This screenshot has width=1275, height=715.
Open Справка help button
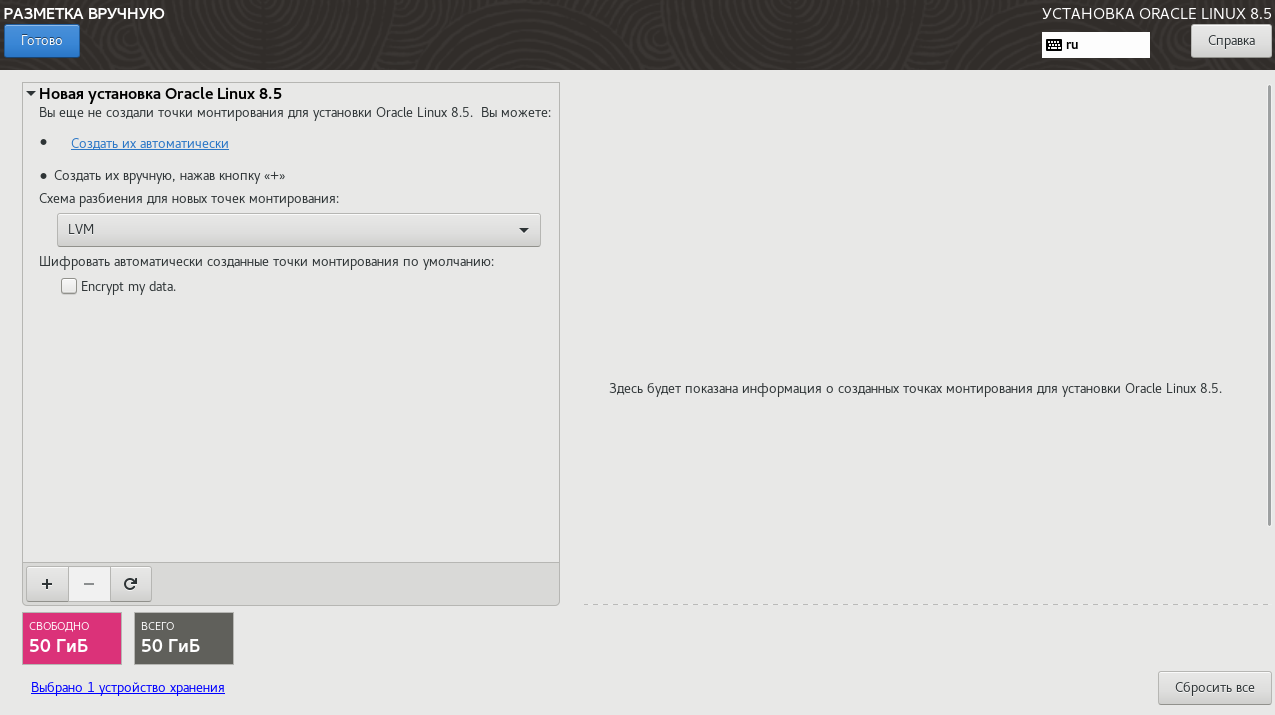(1231, 41)
